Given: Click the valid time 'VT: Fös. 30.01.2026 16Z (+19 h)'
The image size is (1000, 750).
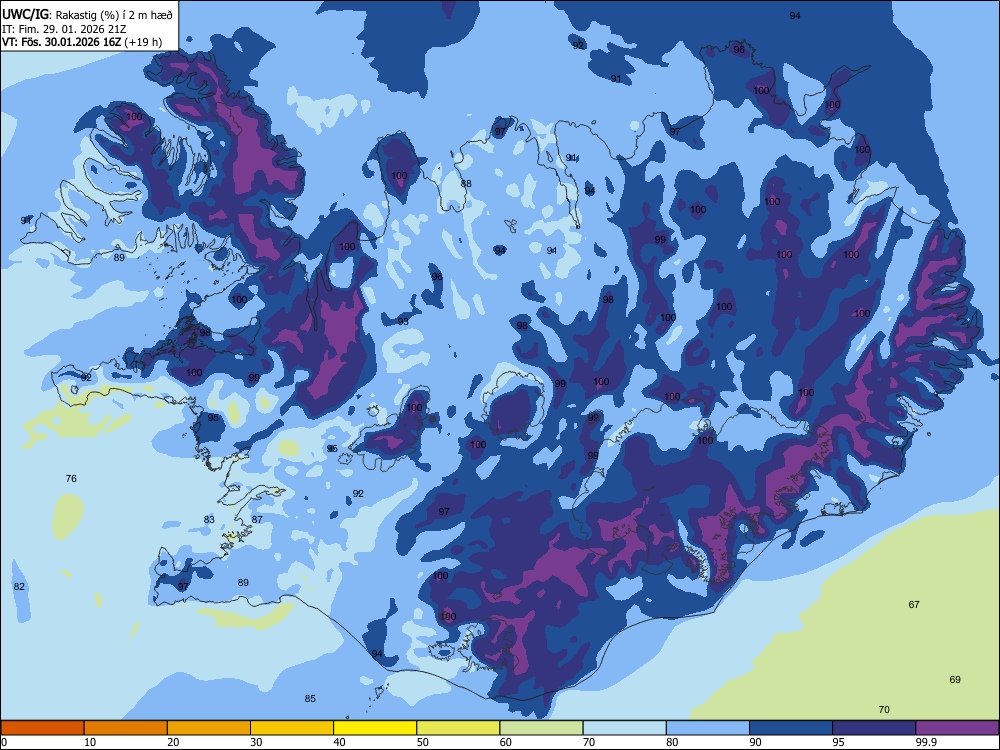Looking at the screenshot, I should [82, 42].
